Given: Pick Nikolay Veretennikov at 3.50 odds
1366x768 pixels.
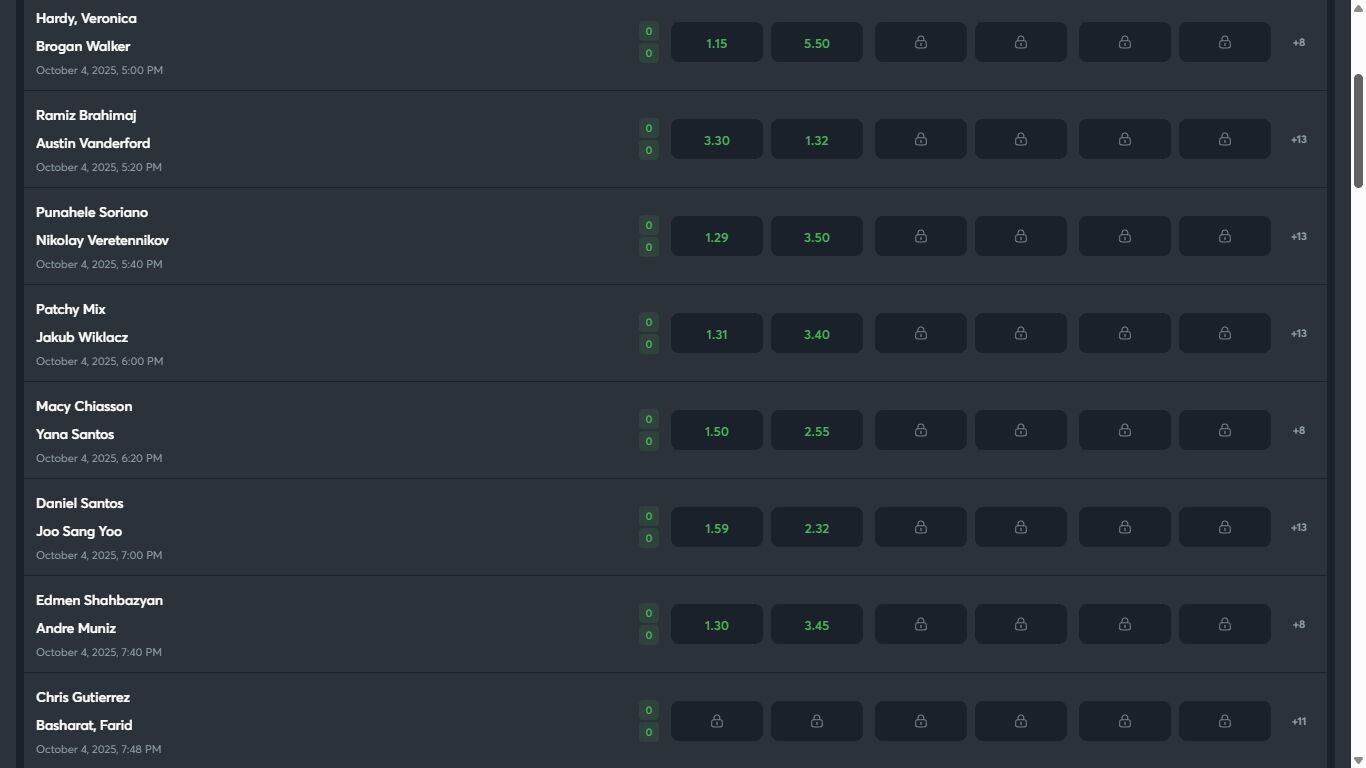Looking at the screenshot, I should (x=816, y=237).
